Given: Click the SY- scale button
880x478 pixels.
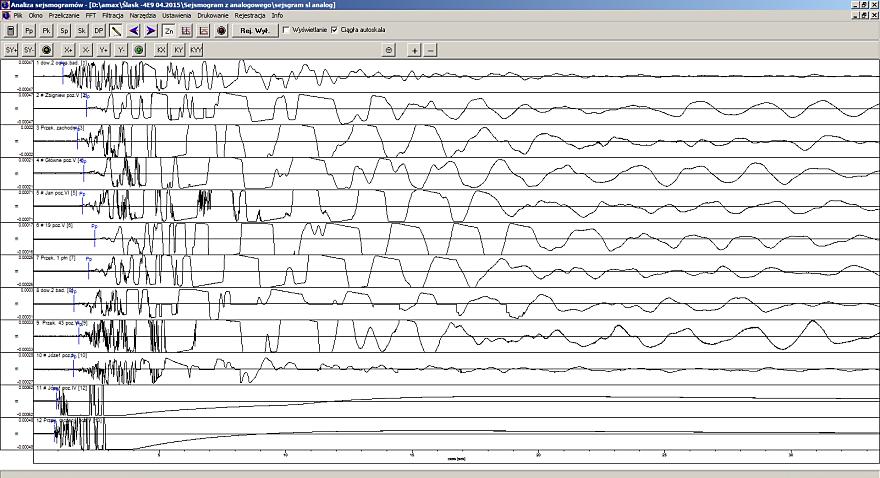Looking at the screenshot, I should pos(29,50).
